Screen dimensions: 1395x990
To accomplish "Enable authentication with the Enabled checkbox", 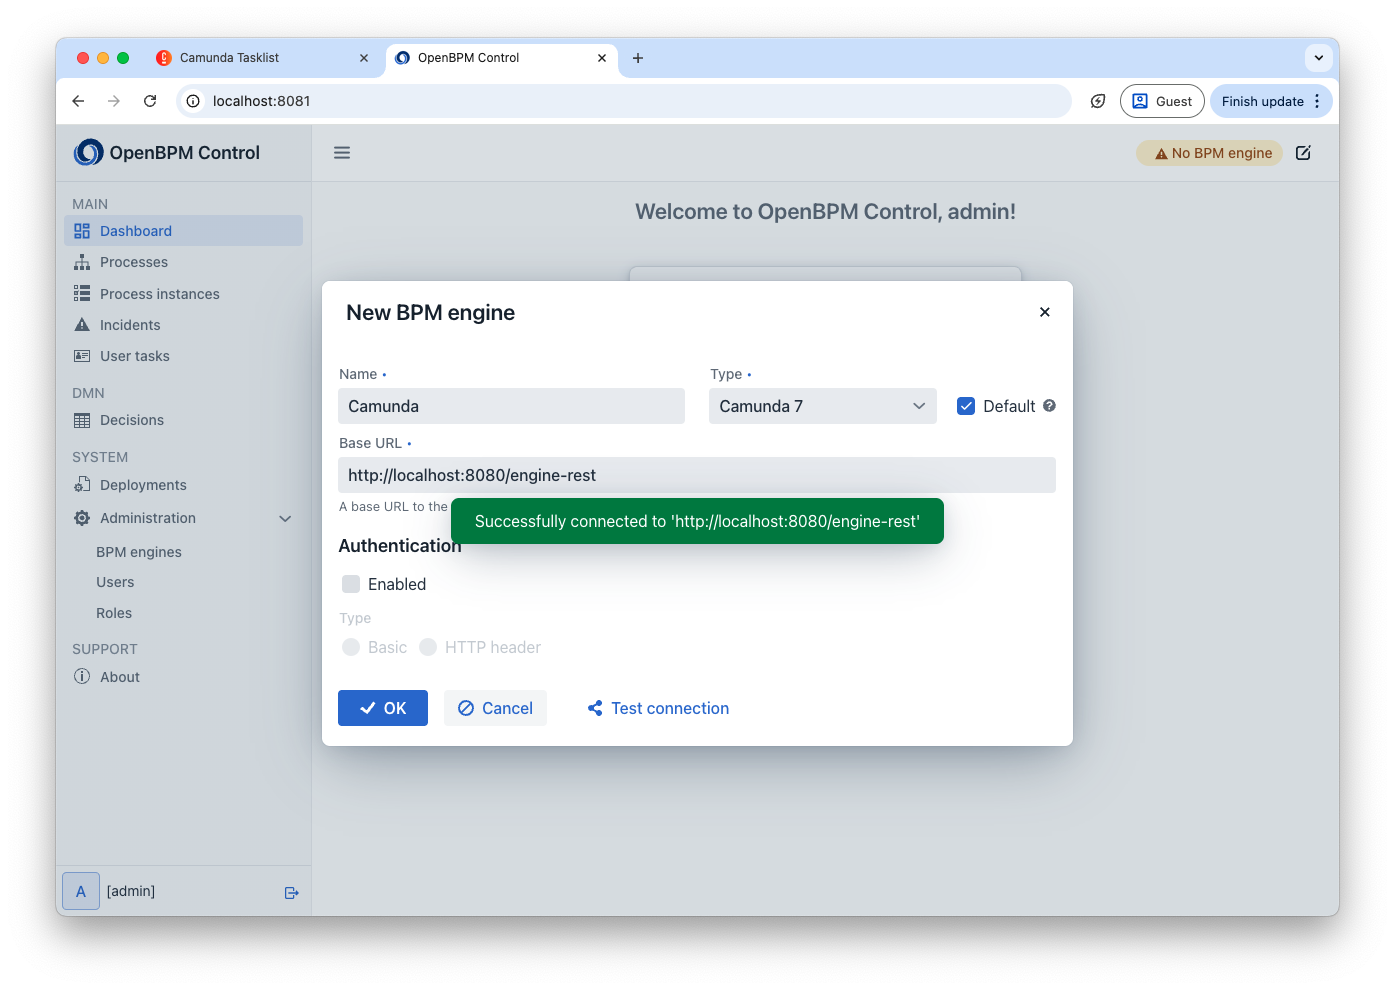I will pos(351,584).
